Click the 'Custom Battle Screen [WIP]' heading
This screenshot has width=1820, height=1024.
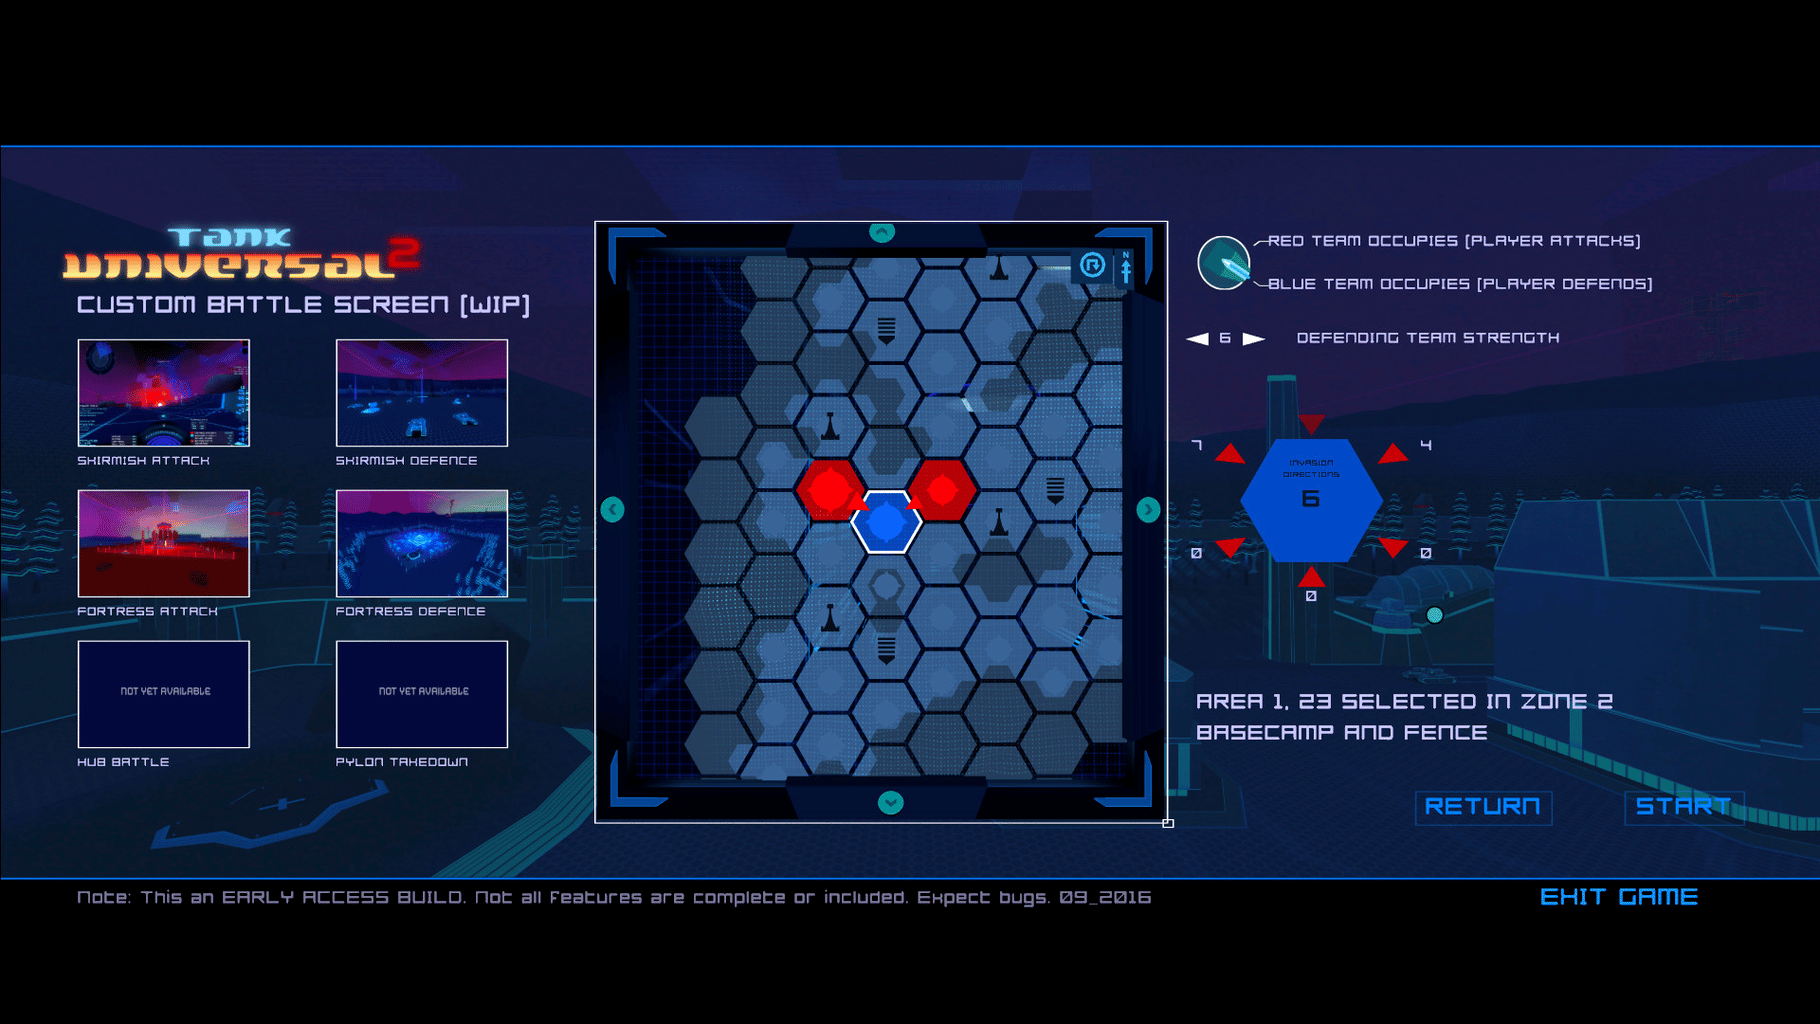click(x=304, y=305)
